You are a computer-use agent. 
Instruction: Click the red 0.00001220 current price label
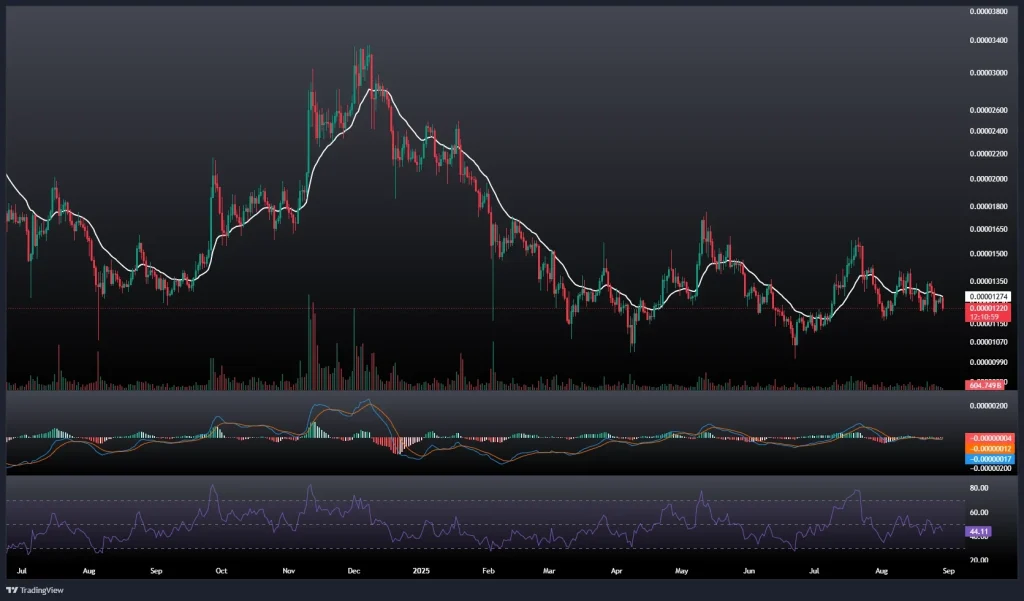988,309
